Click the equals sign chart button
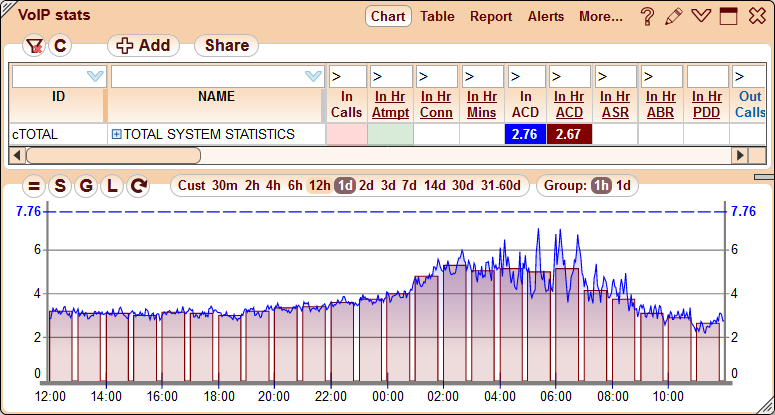Viewport: 775px width, 415px height. (34, 186)
